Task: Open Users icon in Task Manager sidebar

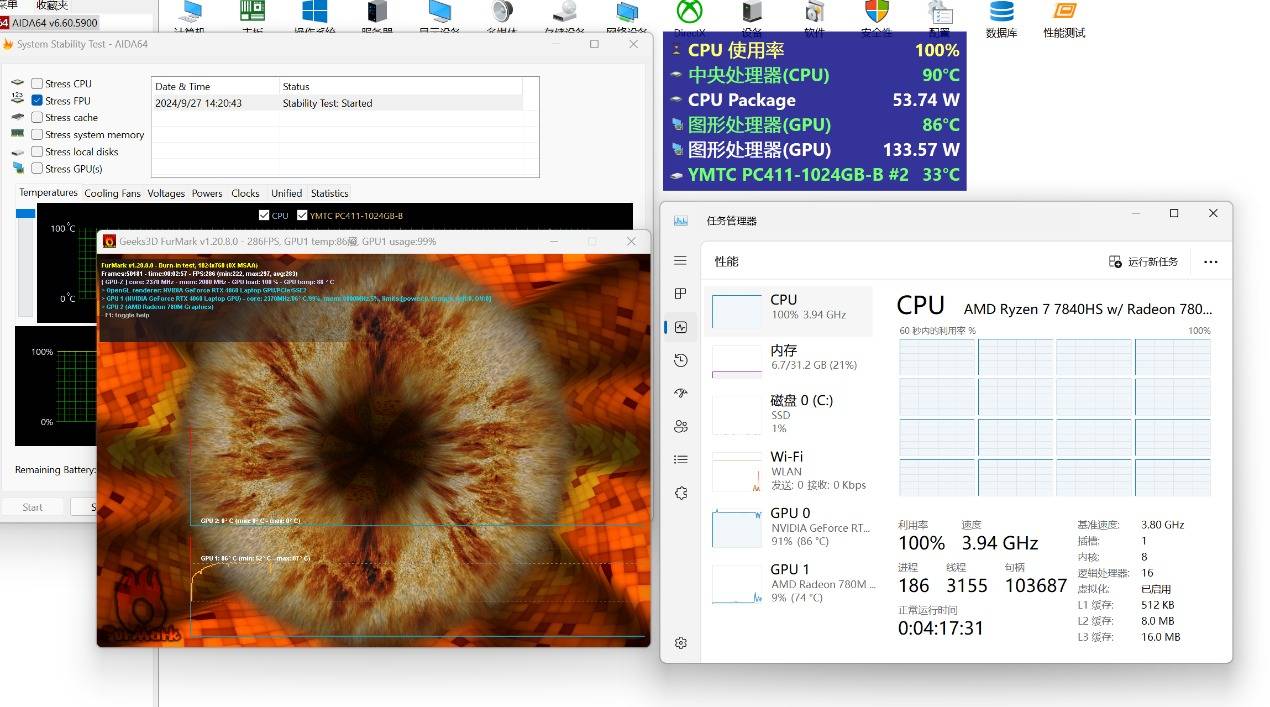Action: pyautogui.click(x=681, y=426)
